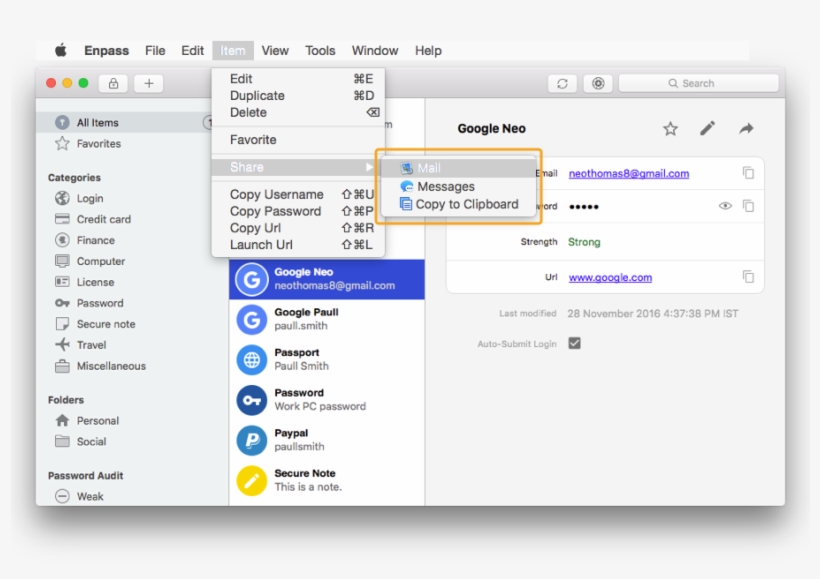Click the pencil icon to edit Google Neo
This screenshot has height=579, width=820.
pyautogui.click(x=707, y=128)
